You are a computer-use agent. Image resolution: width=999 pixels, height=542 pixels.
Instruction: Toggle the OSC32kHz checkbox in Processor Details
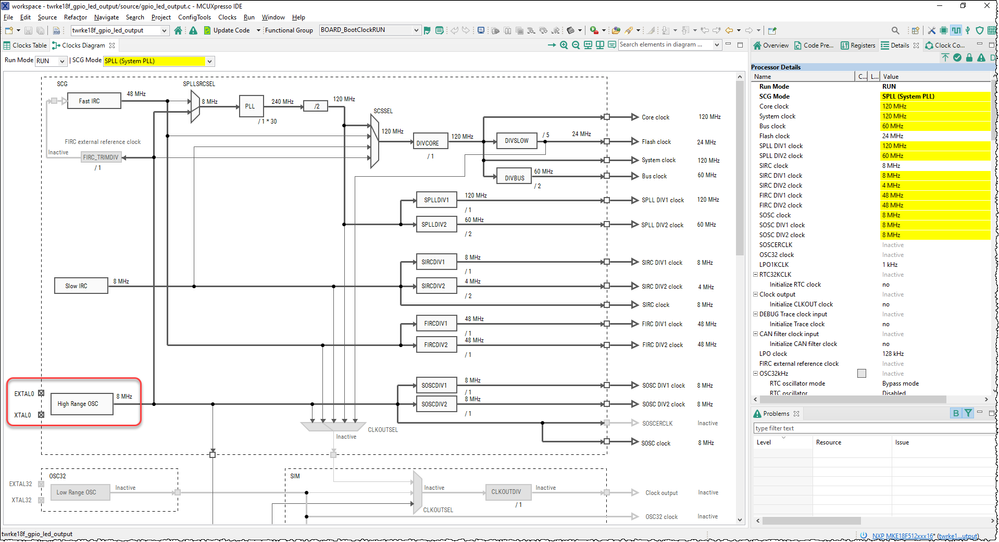pyautogui.click(x=861, y=373)
